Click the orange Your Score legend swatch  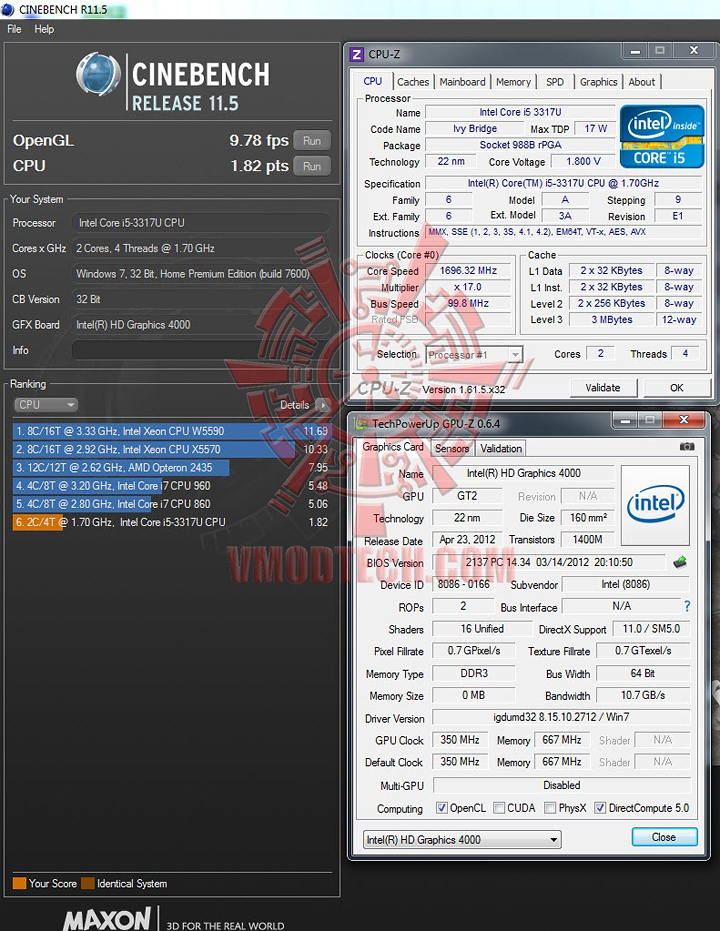(19, 884)
